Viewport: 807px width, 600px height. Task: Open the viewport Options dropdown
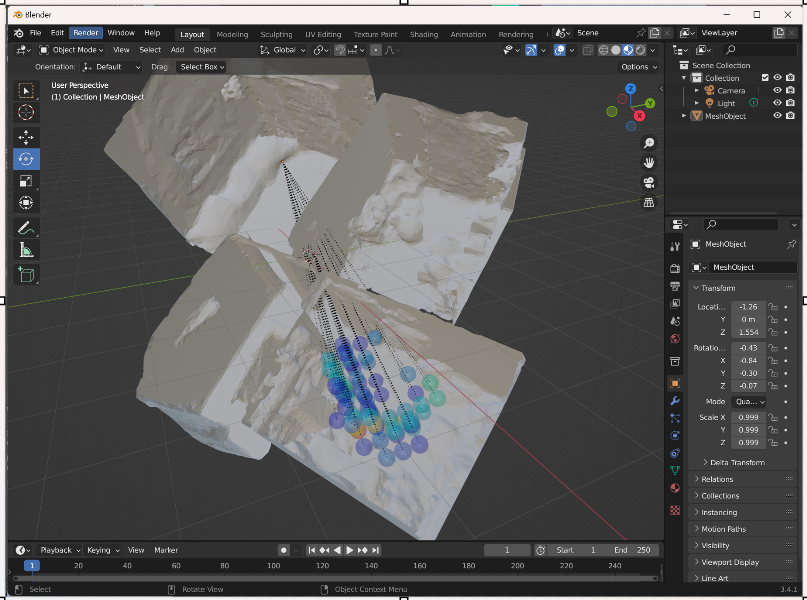(639, 67)
